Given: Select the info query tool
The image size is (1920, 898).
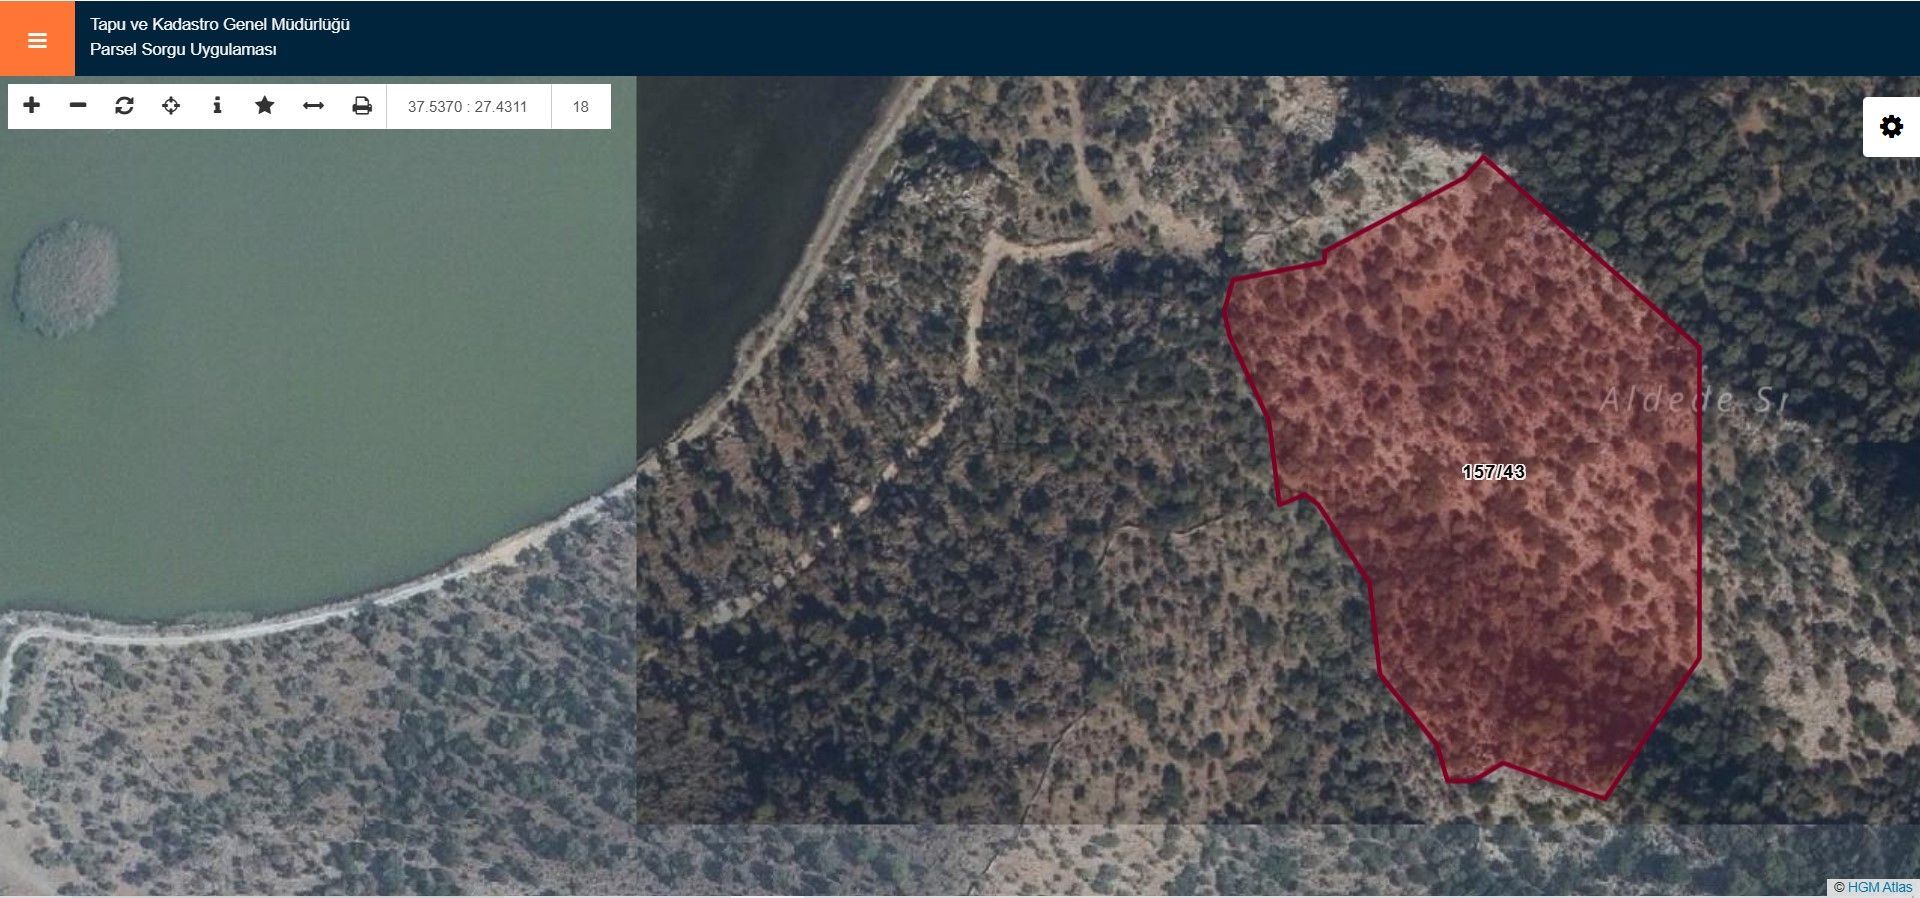Looking at the screenshot, I should coord(217,105).
